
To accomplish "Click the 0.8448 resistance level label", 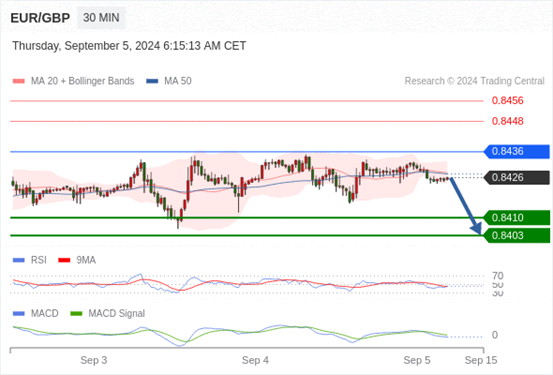I will 508,121.
